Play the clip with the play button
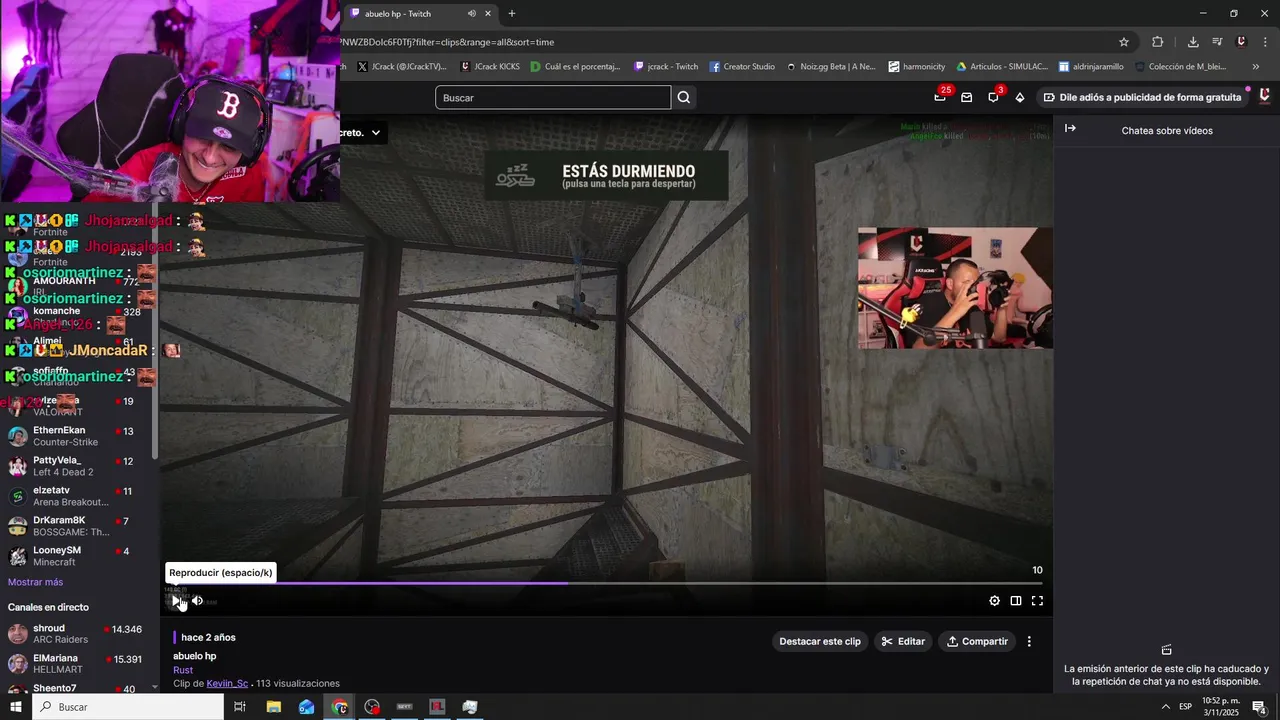The height and width of the screenshot is (720, 1280). 176,601
